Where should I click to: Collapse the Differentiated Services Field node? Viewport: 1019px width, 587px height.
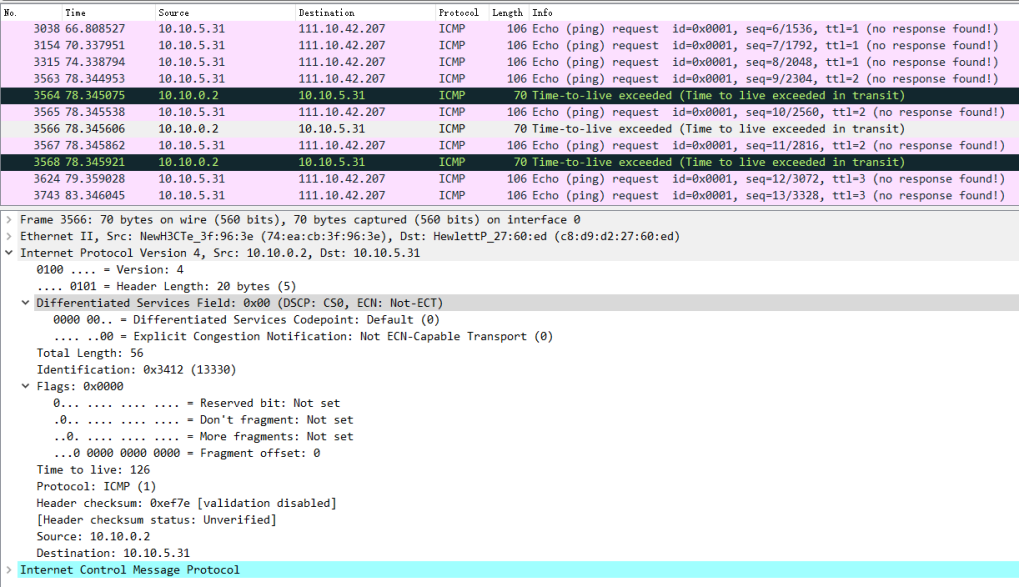coord(25,303)
